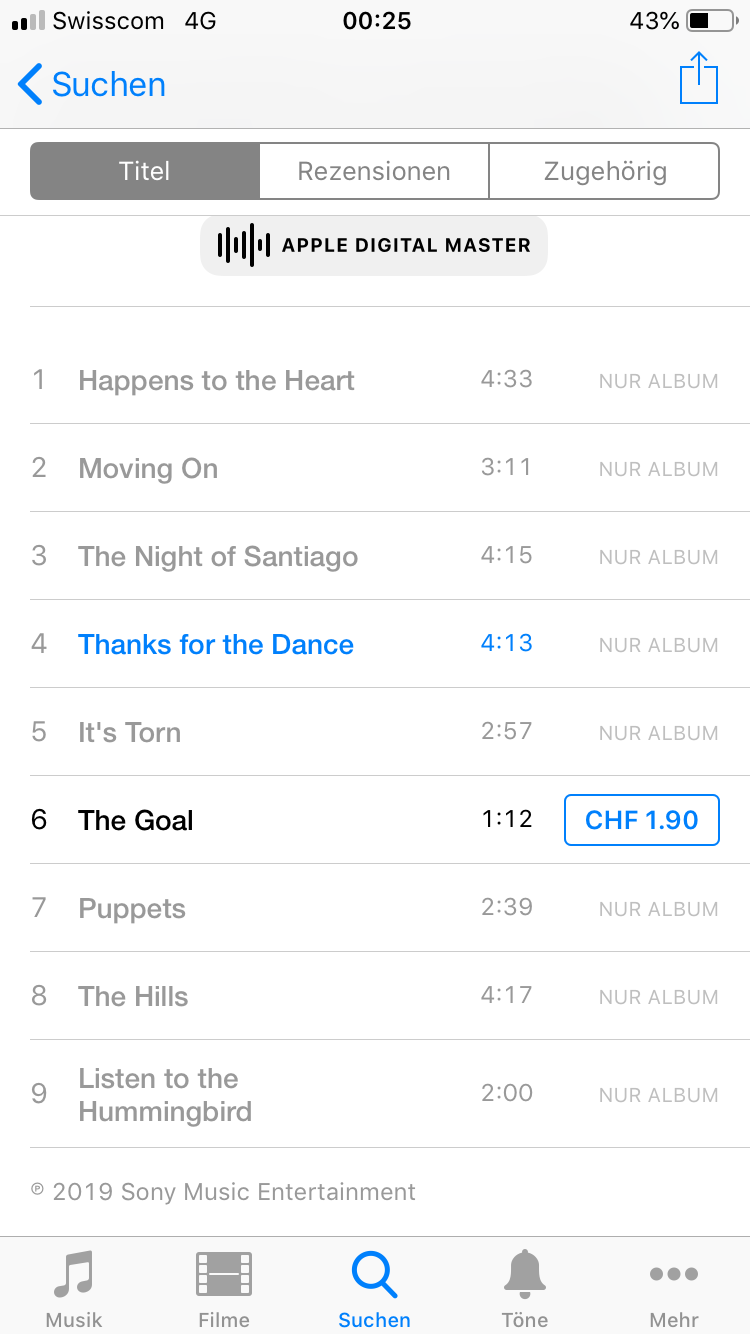Viewport: 750px width, 1334px height.
Task: Open the Mehr three dots icon
Action: (x=674, y=1274)
